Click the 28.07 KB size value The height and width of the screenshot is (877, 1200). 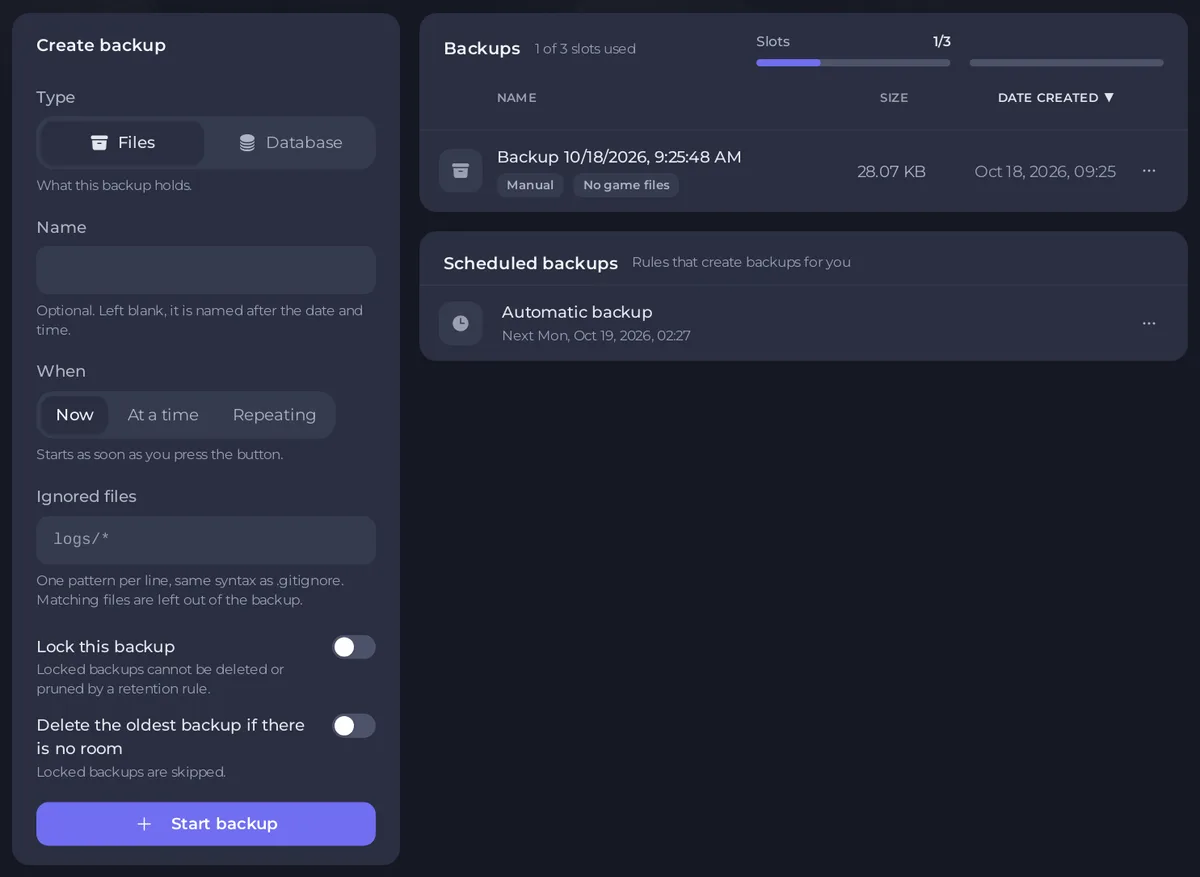click(891, 172)
